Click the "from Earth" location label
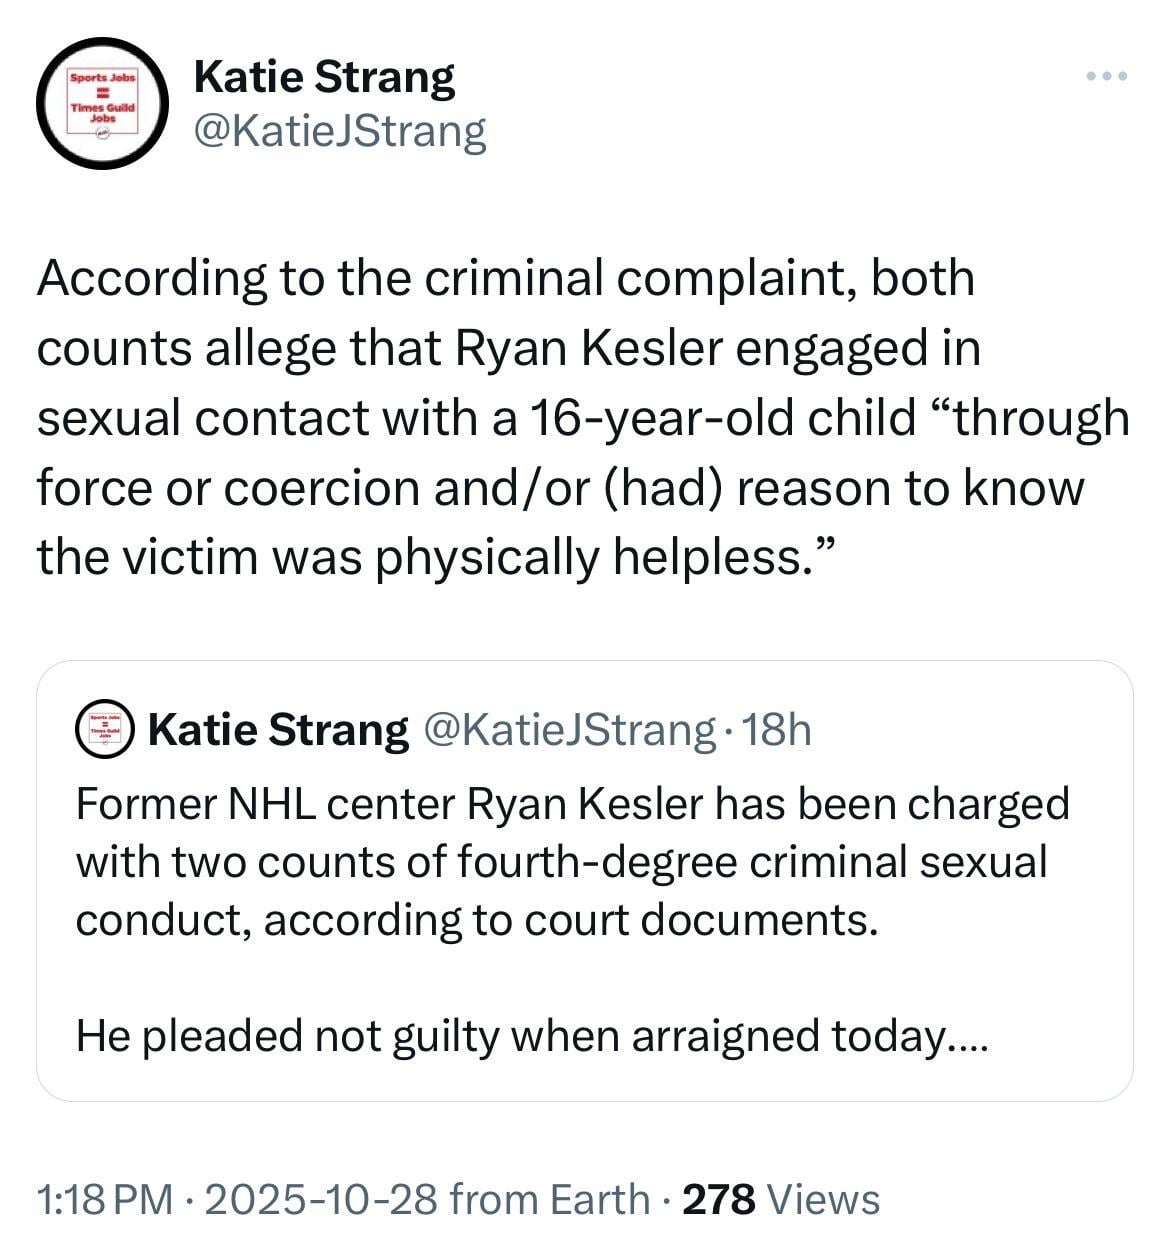 click(550, 1198)
